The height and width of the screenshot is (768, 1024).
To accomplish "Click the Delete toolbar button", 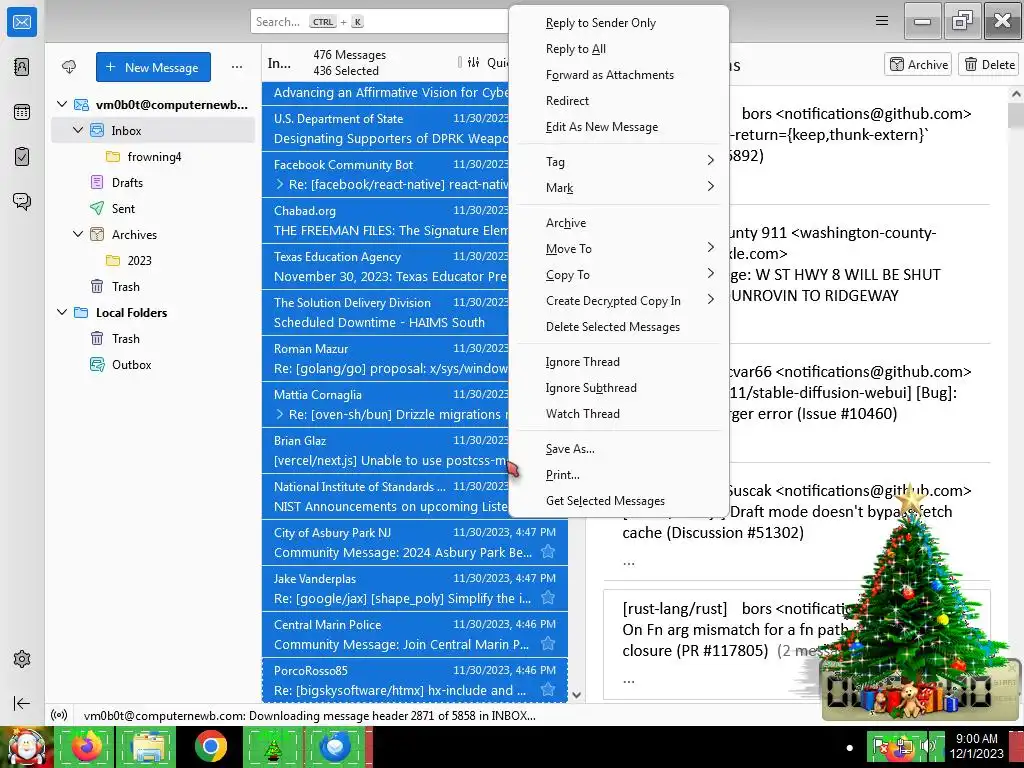I will click(989, 64).
